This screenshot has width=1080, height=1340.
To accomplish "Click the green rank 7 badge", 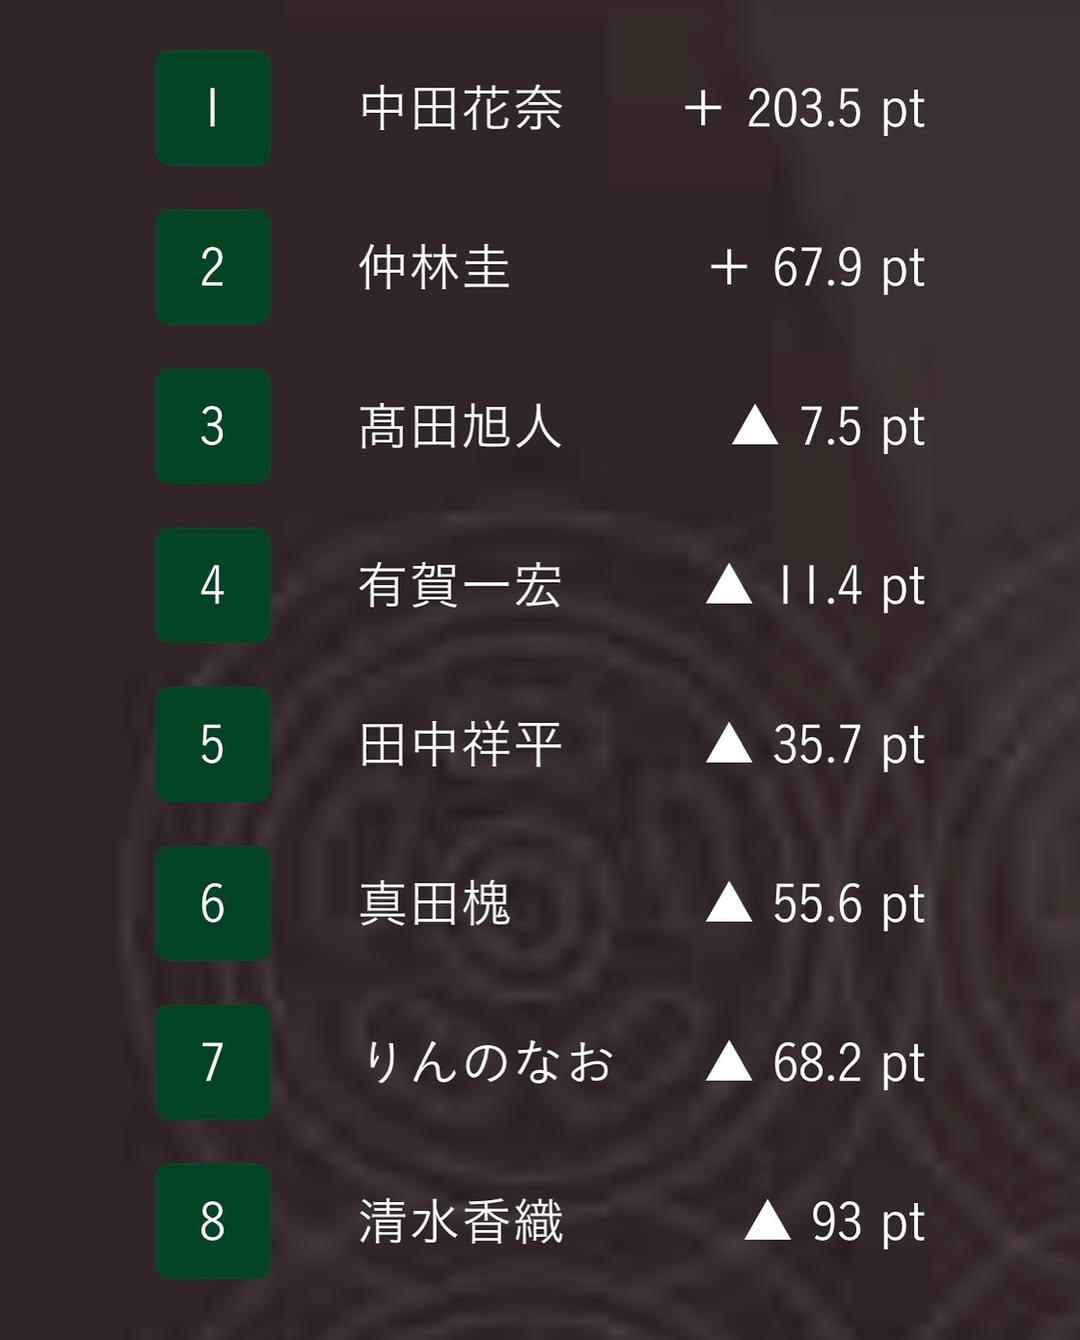I will point(213,1062).
